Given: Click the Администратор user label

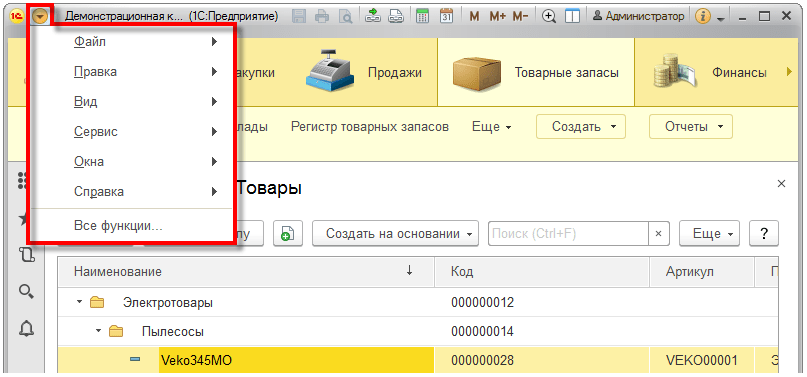Looking at the screenshot, I should tap(639, 16).
